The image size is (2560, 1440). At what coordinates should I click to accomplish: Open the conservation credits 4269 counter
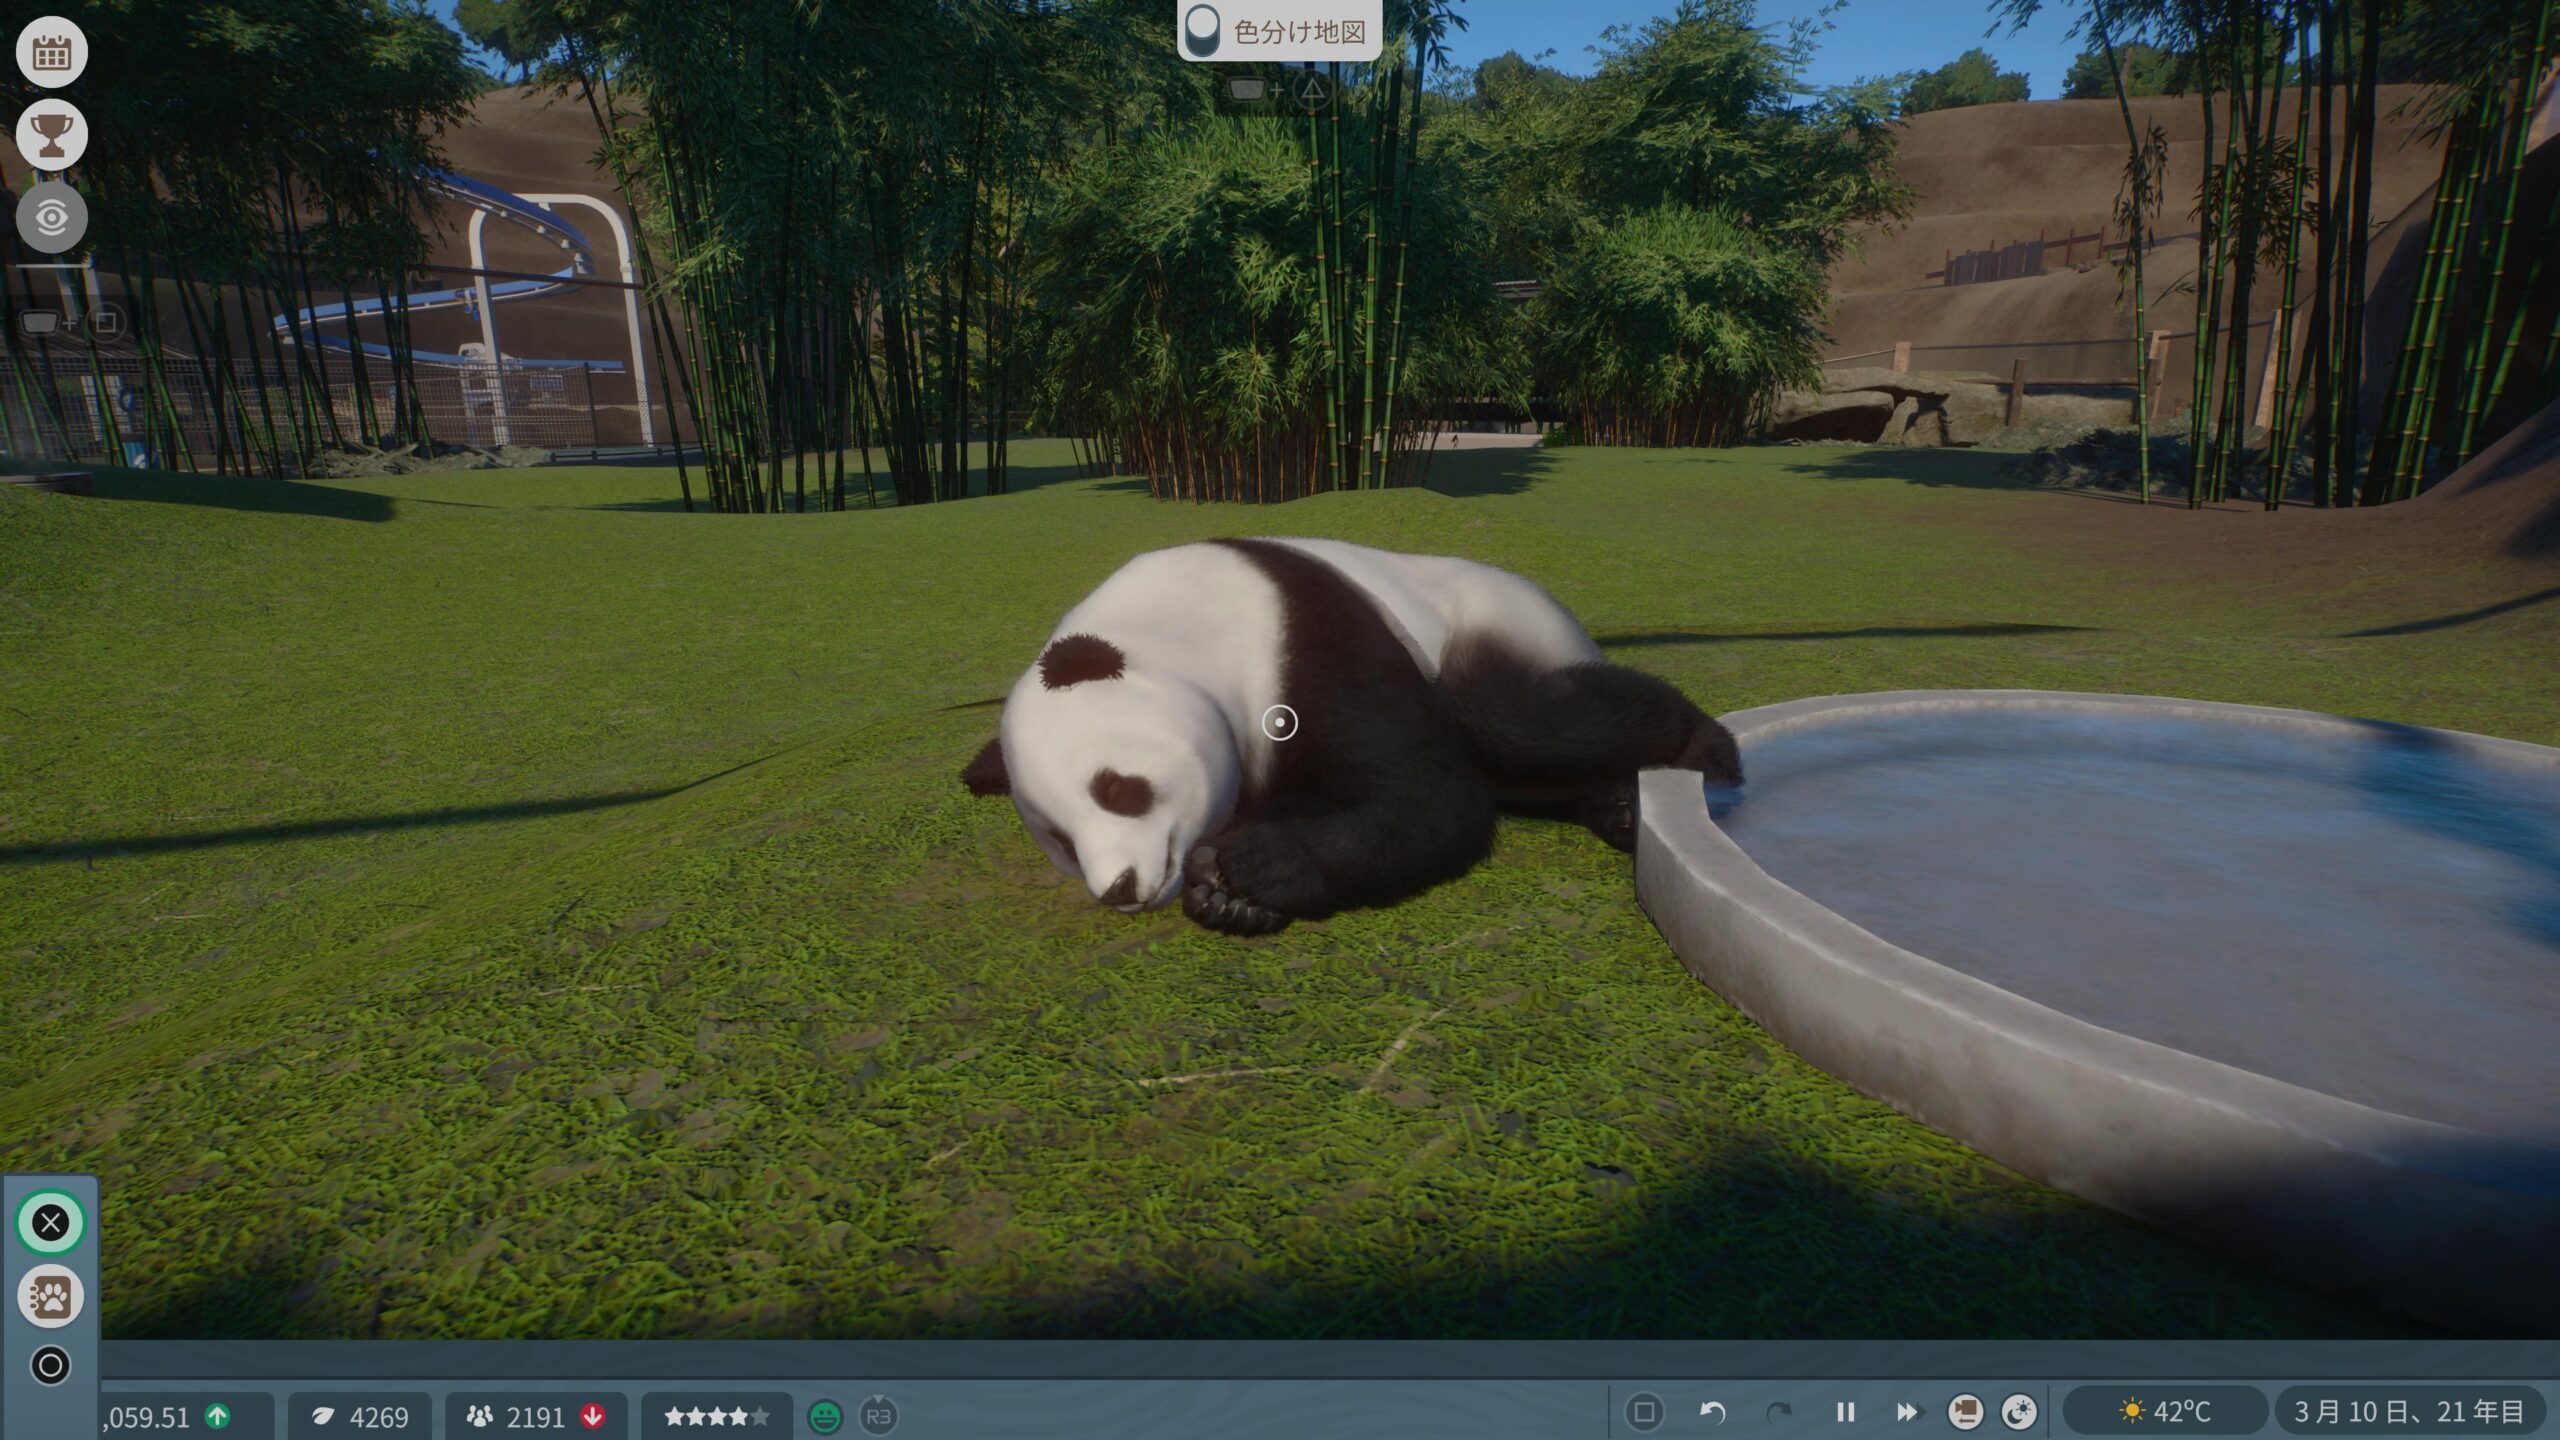[360, 1416]
